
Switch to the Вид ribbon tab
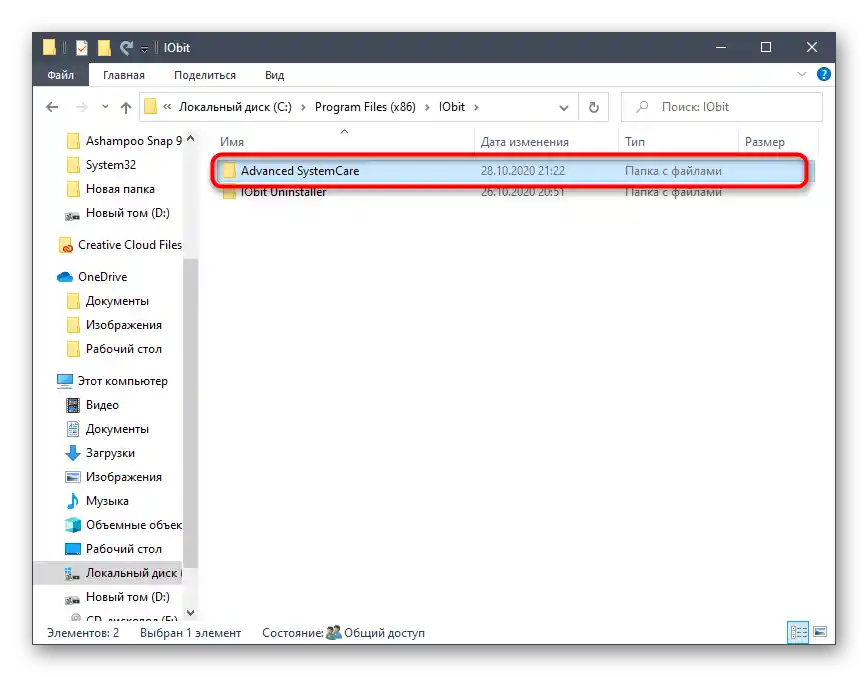[274, 75]
